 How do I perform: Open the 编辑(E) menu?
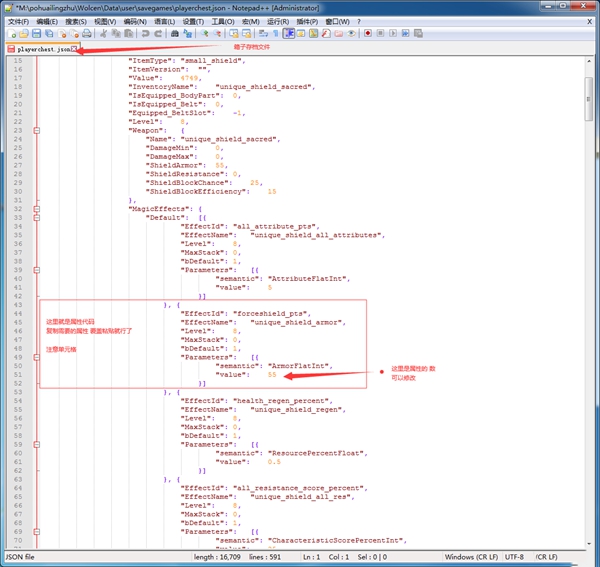pos(47,22)
